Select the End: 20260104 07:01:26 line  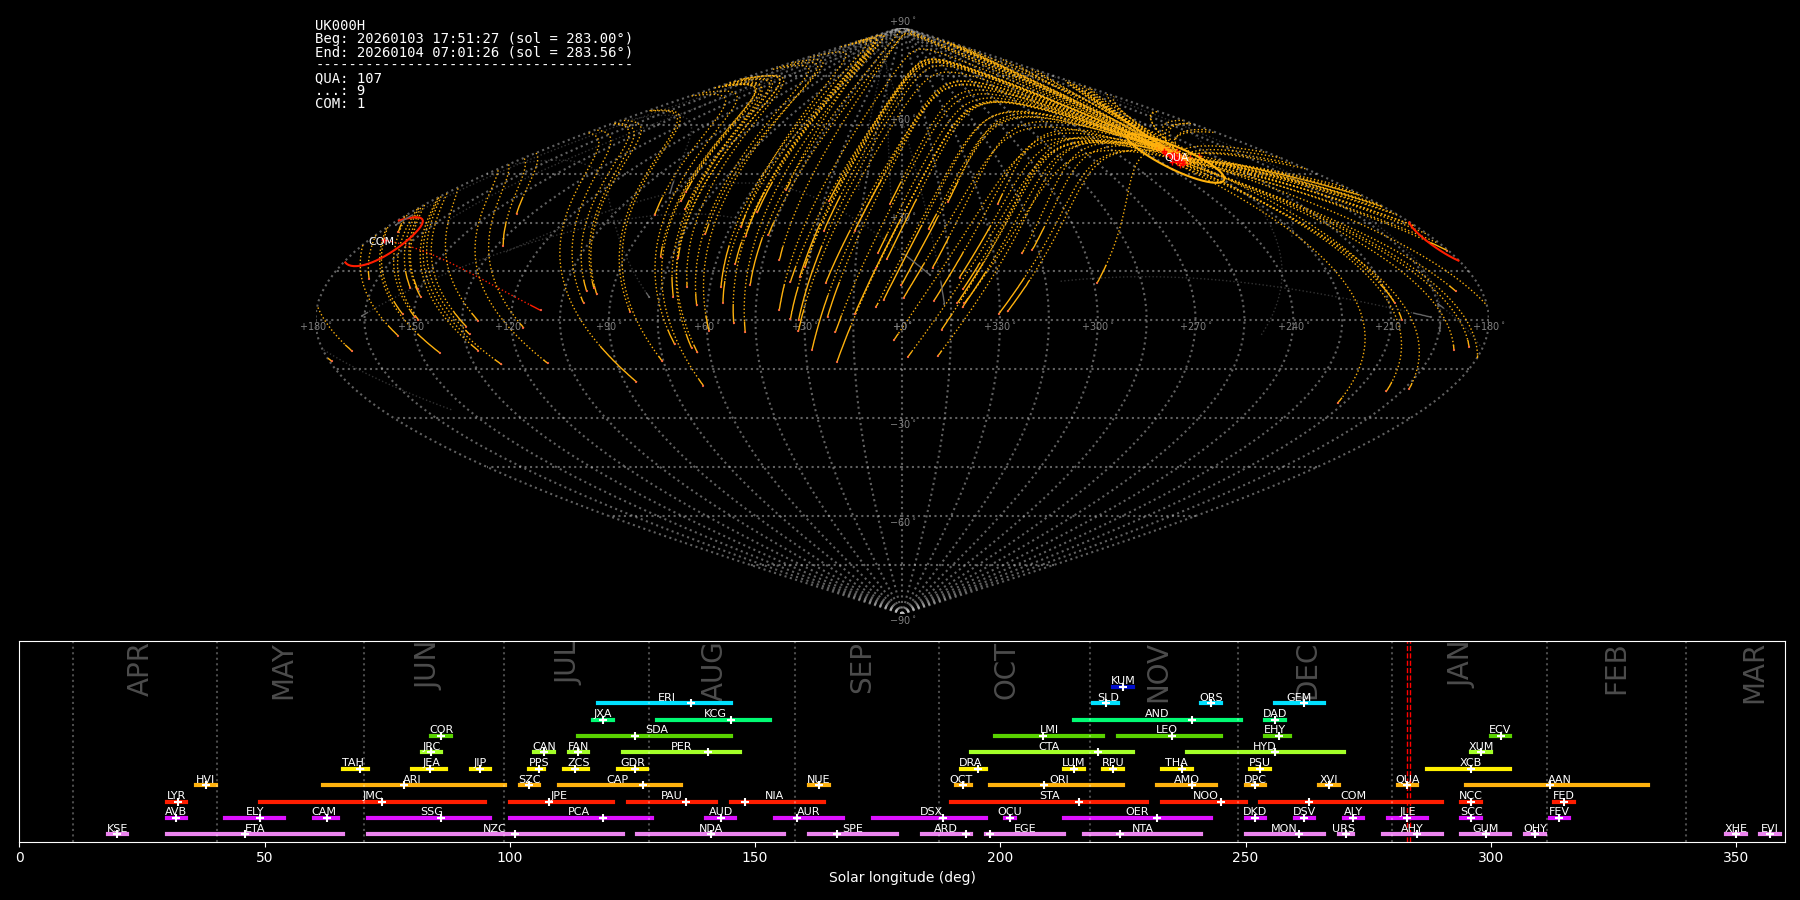(474, 52)
